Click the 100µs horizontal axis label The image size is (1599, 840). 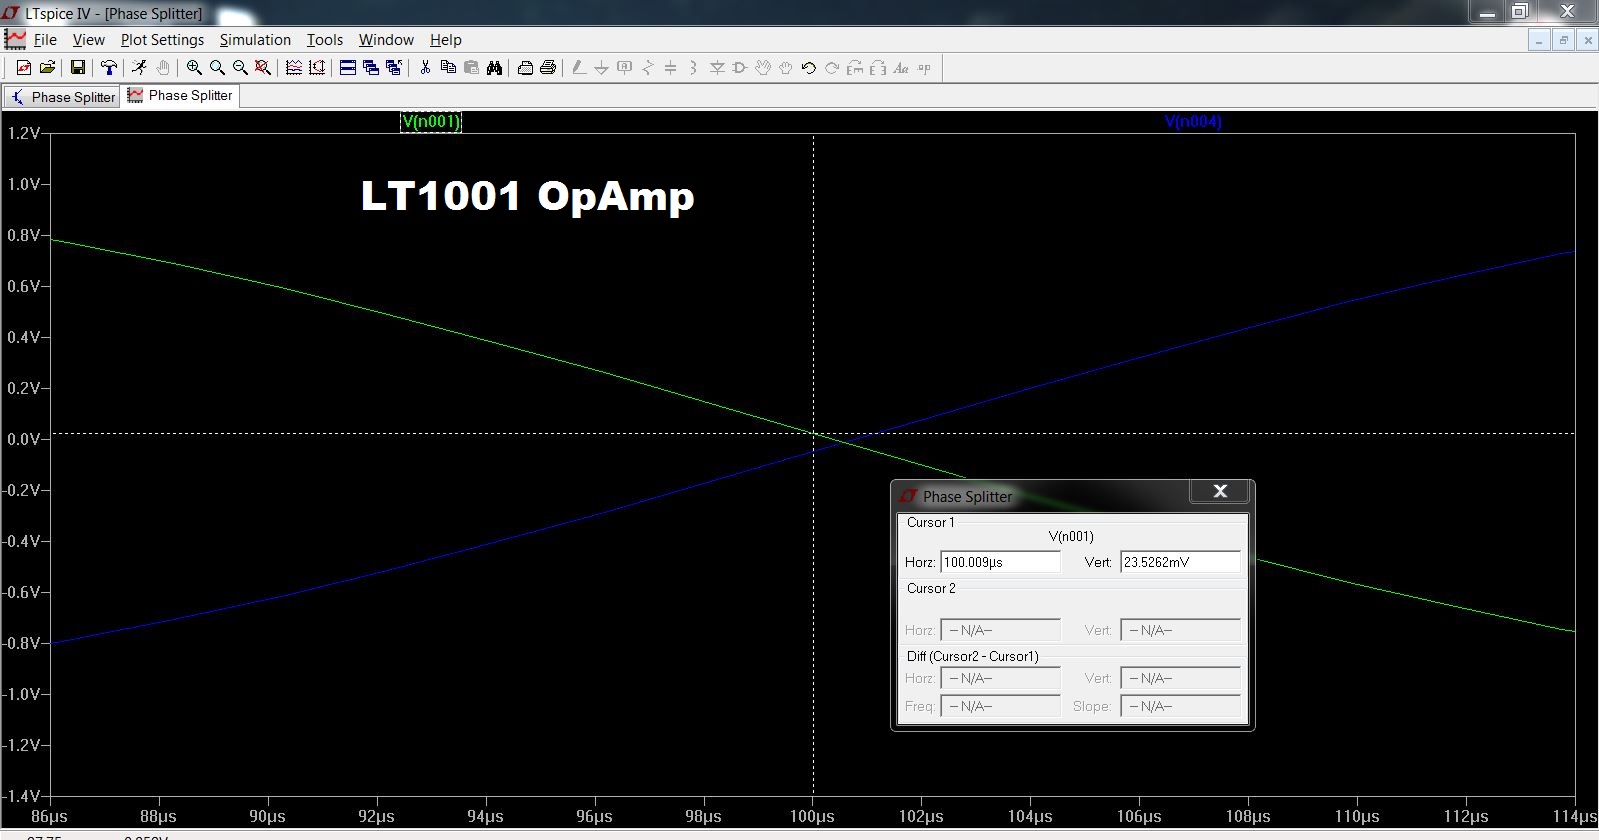click(x=812, y=817)
